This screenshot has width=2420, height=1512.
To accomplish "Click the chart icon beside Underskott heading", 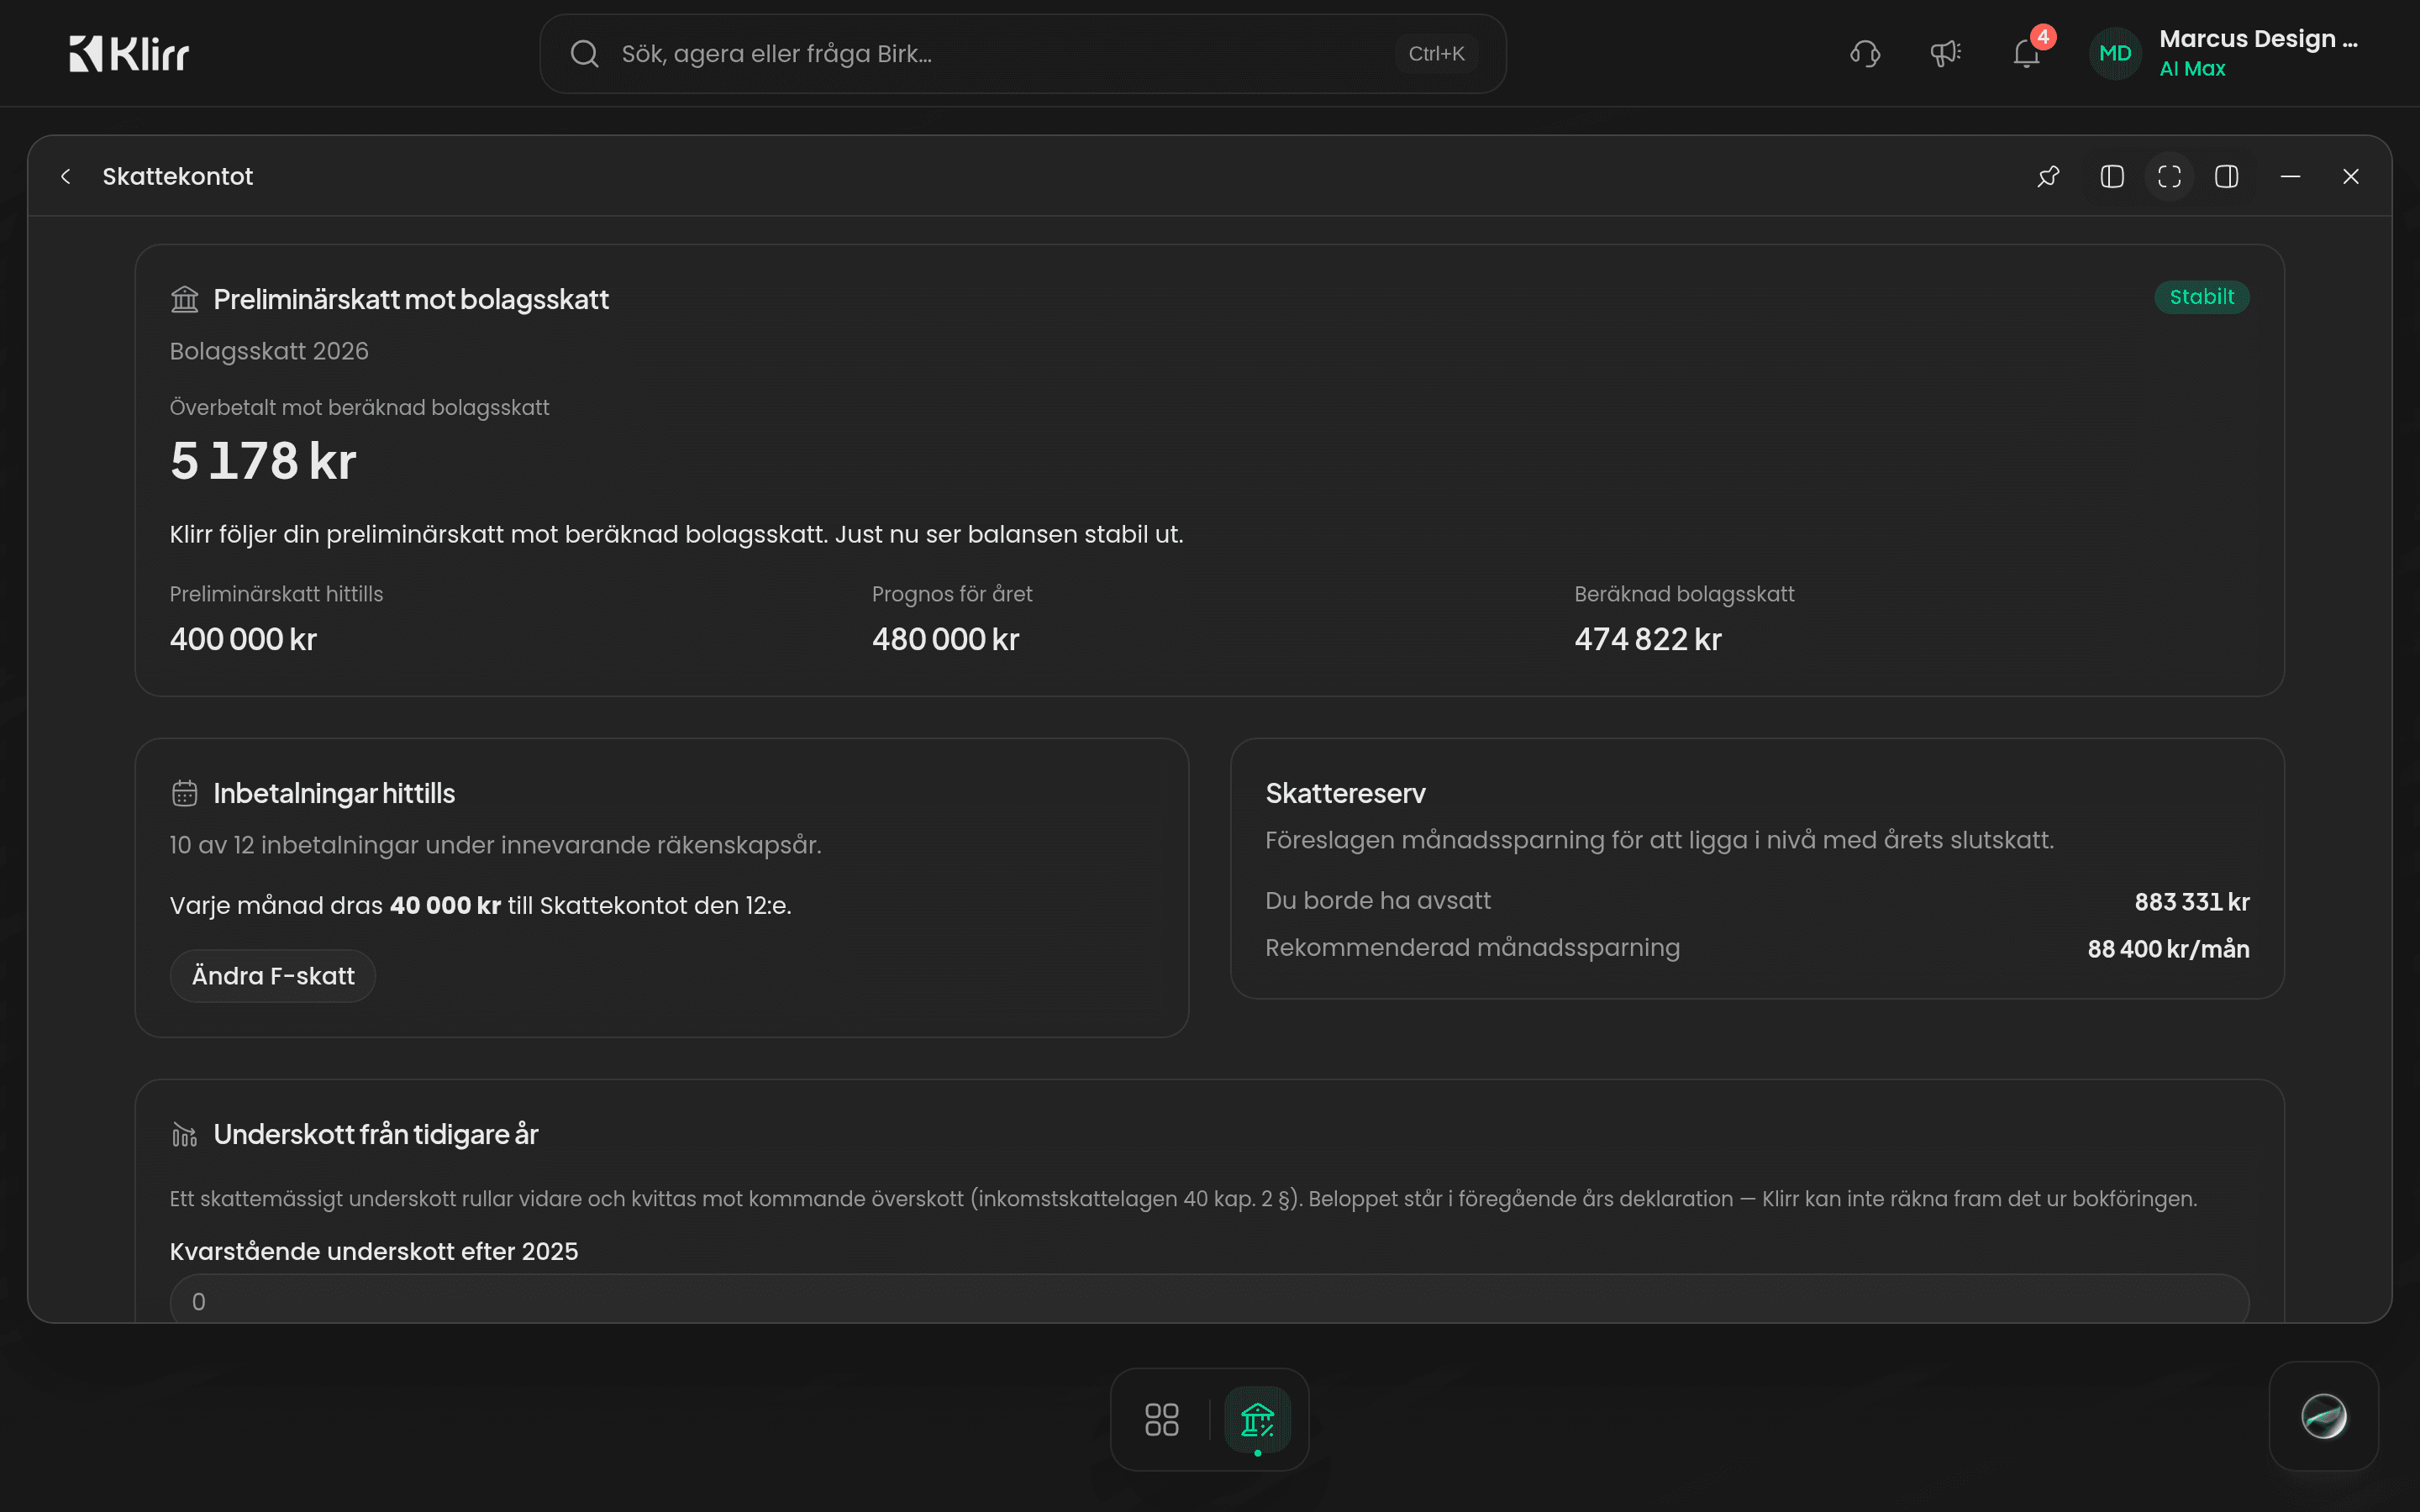I will [185, 1135].
